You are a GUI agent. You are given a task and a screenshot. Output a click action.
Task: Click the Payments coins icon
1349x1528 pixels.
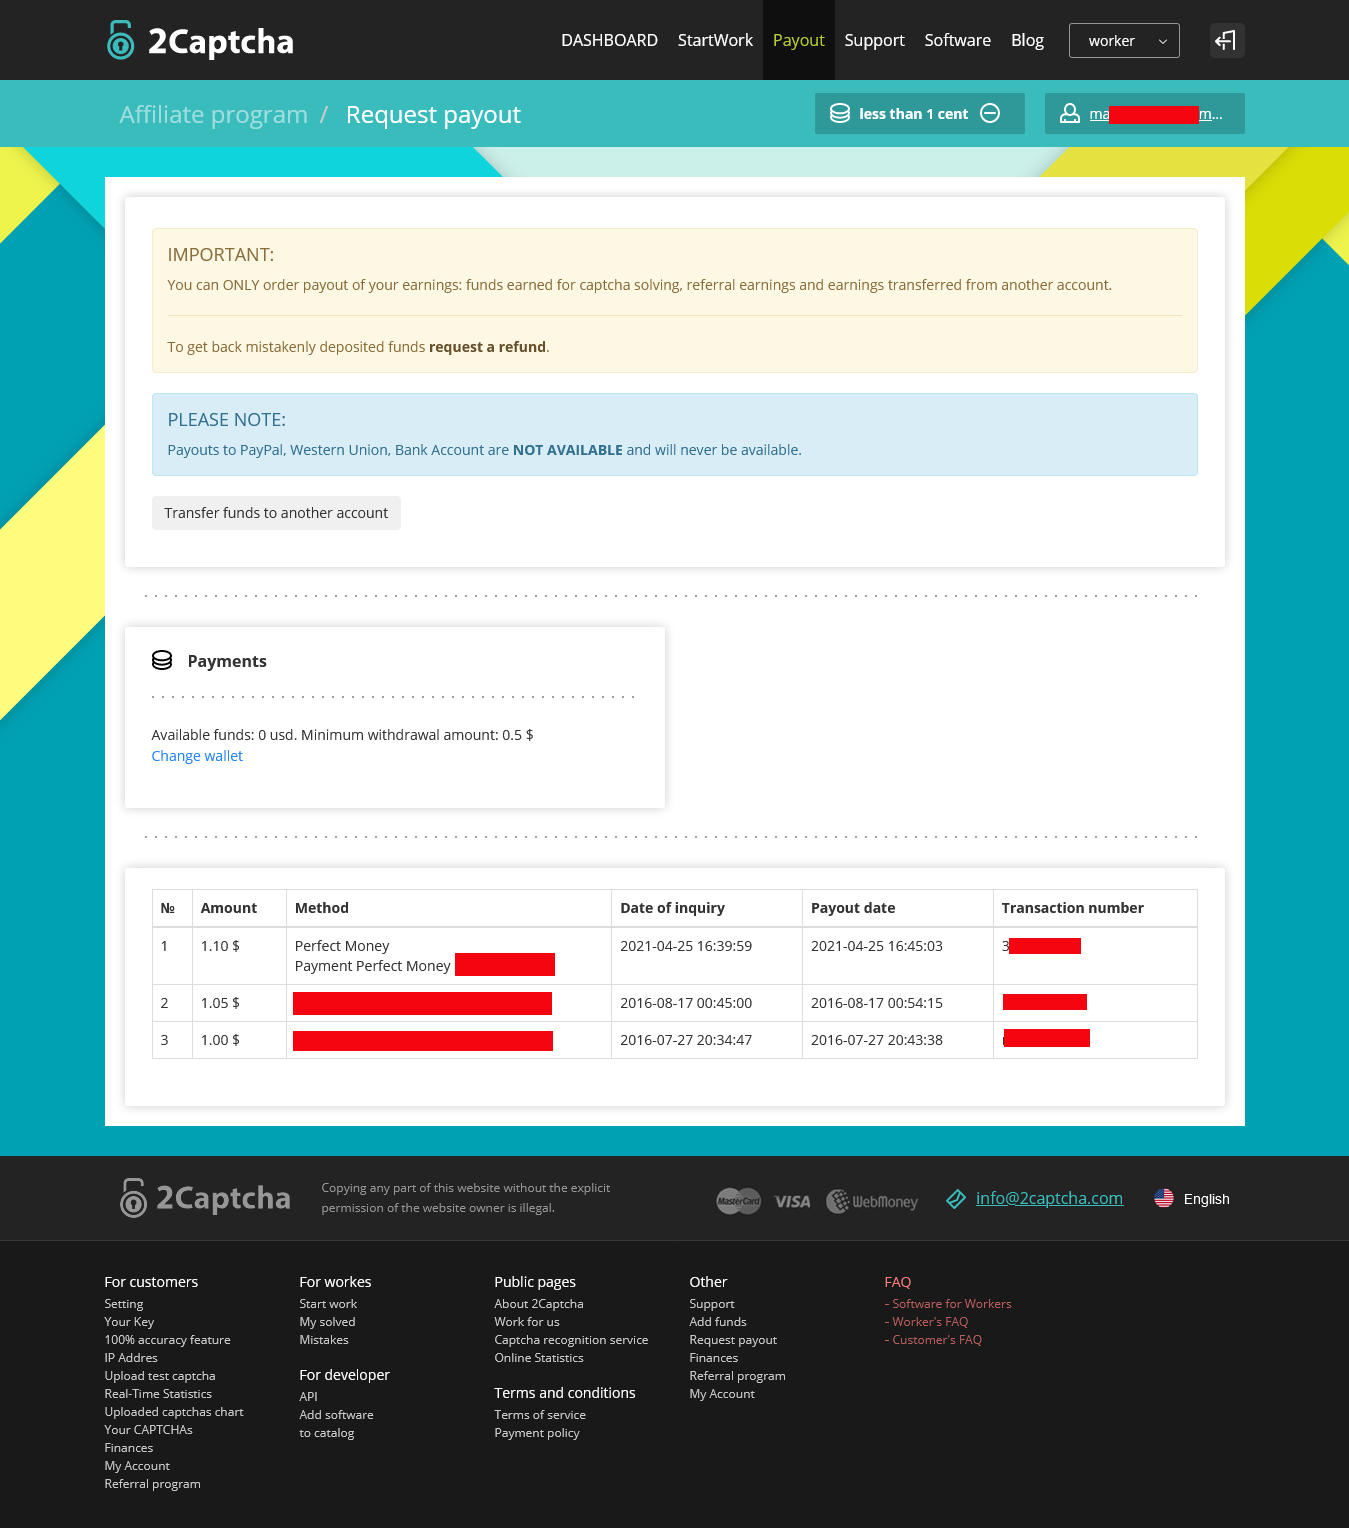coord(162,660)
